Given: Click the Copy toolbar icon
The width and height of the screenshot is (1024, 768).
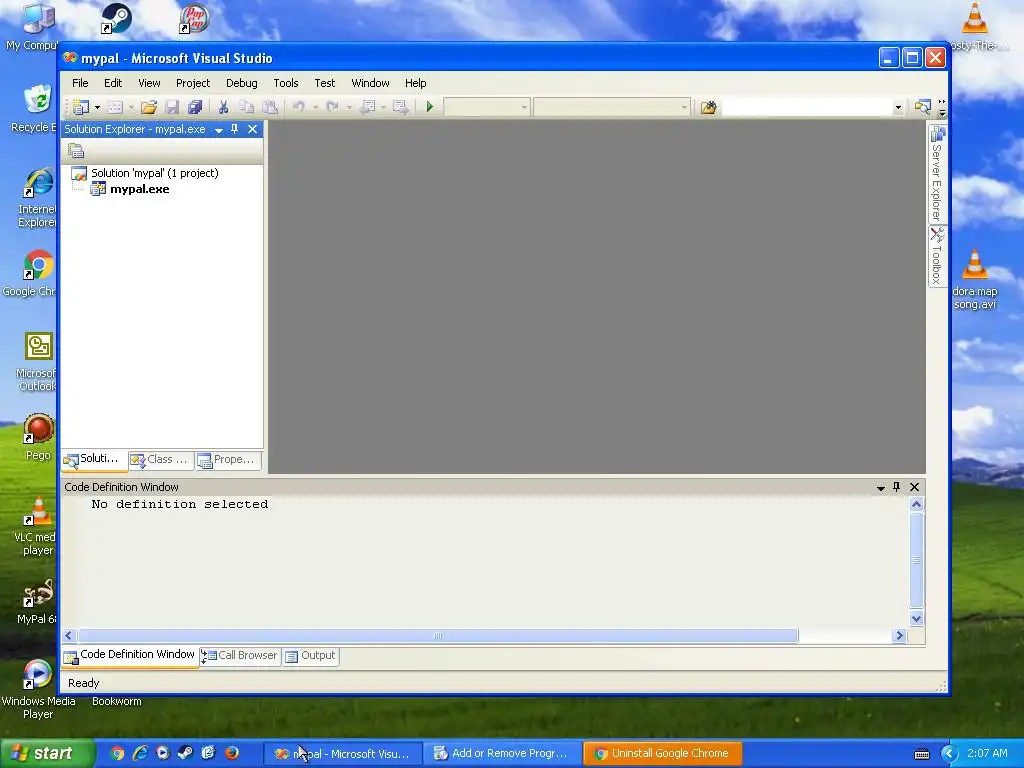Looking at the screenshot, I should point(246,107).
